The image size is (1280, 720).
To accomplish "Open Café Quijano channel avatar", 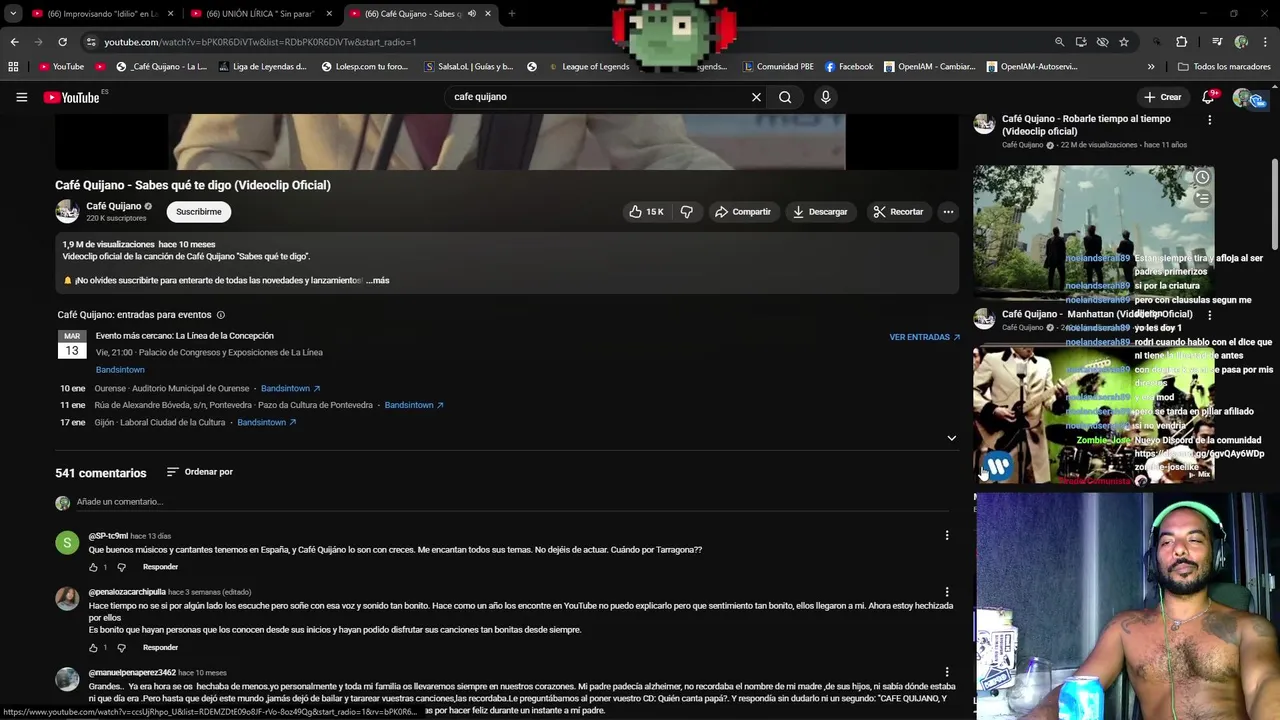I will (67, 211).
